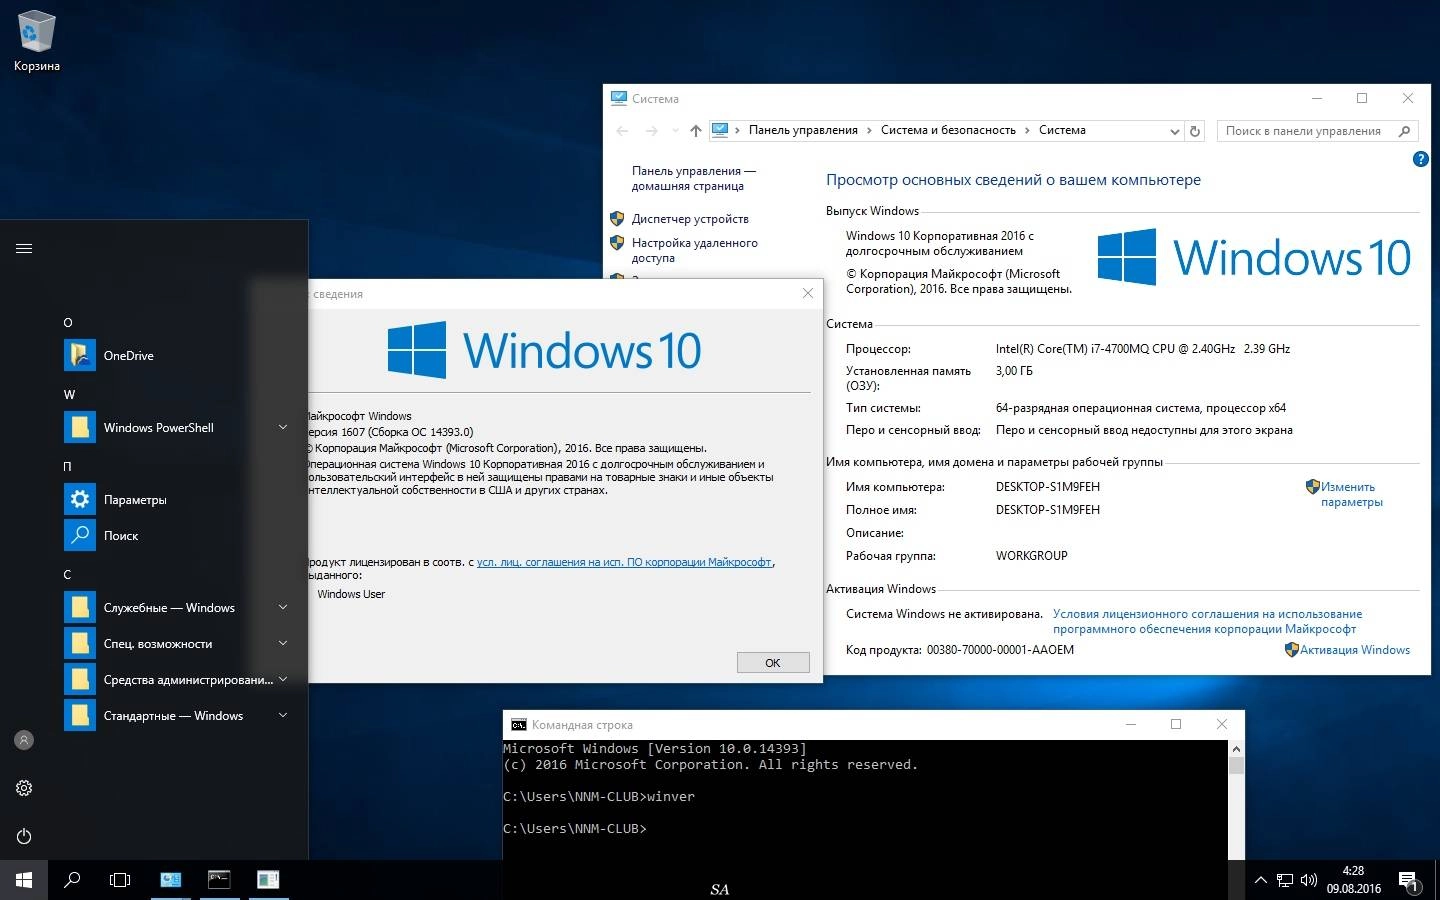Click the Служебные — Windows folder icon
1440x900 pixels.
pos(80,607)
